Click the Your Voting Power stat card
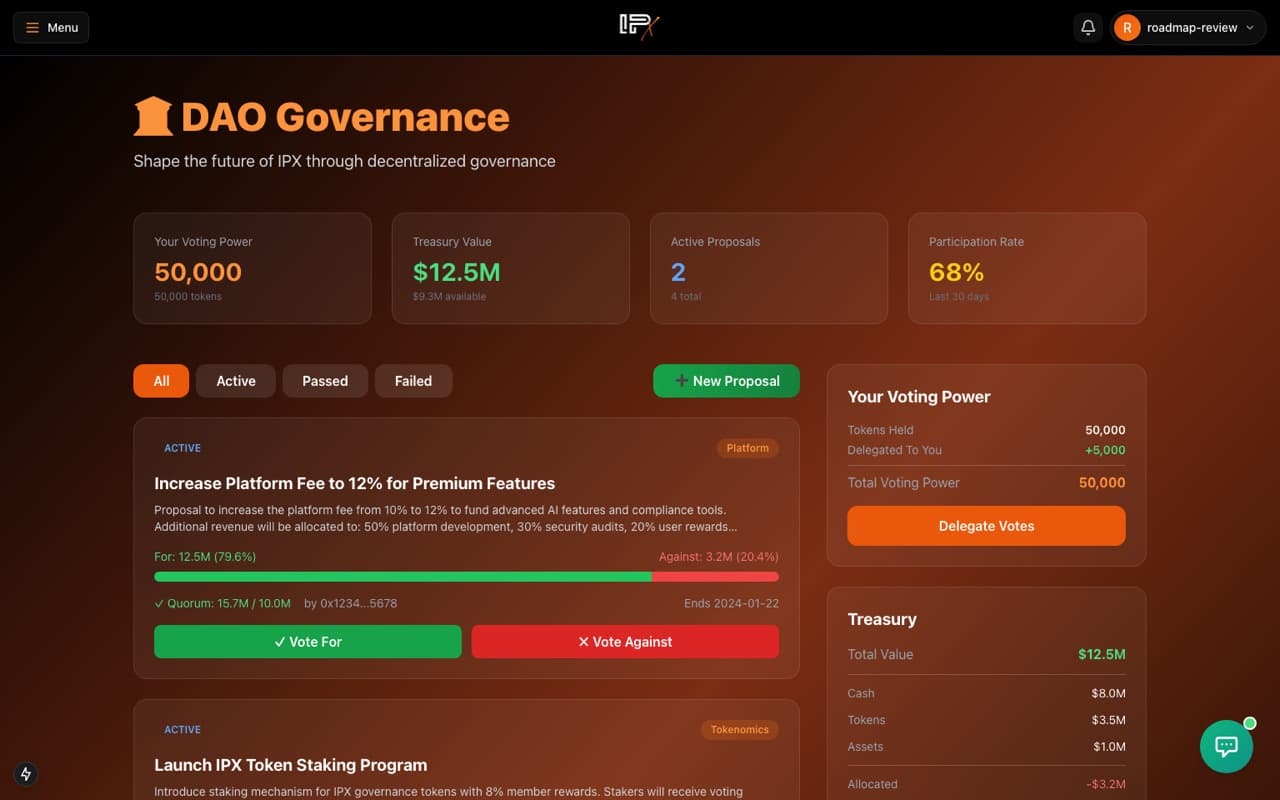Screen dimensions: 1280x800 click(252, 268)
